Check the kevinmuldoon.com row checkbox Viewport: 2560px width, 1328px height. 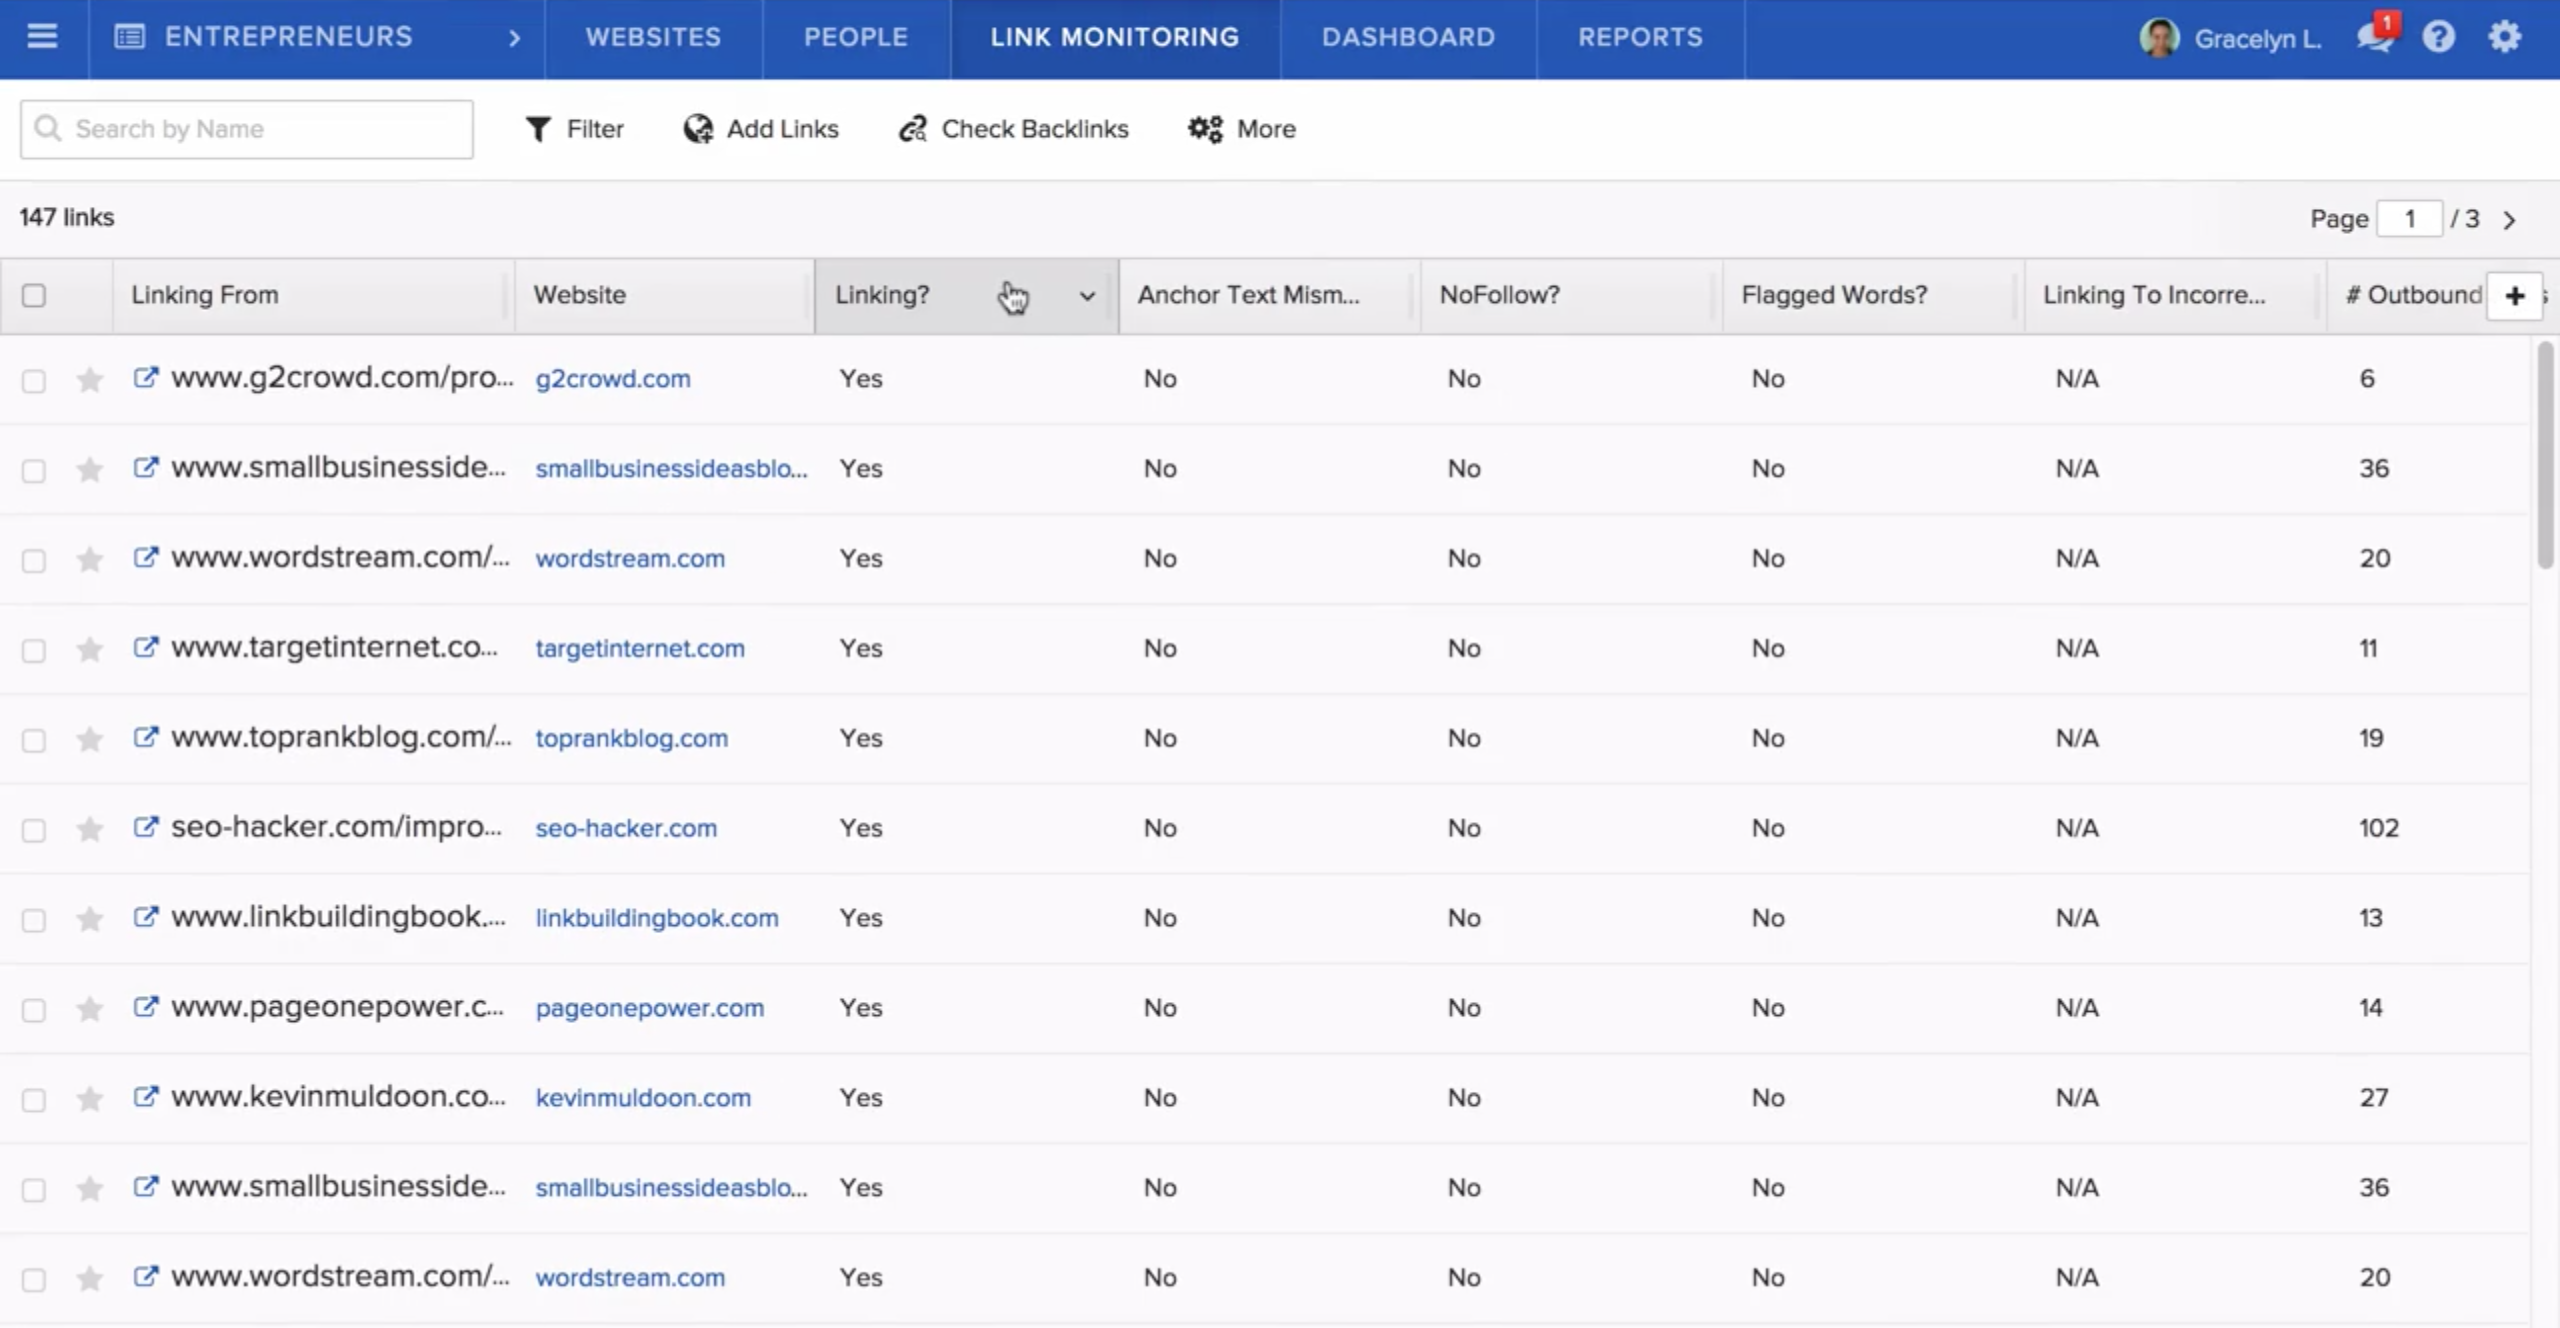[34, 1101]
